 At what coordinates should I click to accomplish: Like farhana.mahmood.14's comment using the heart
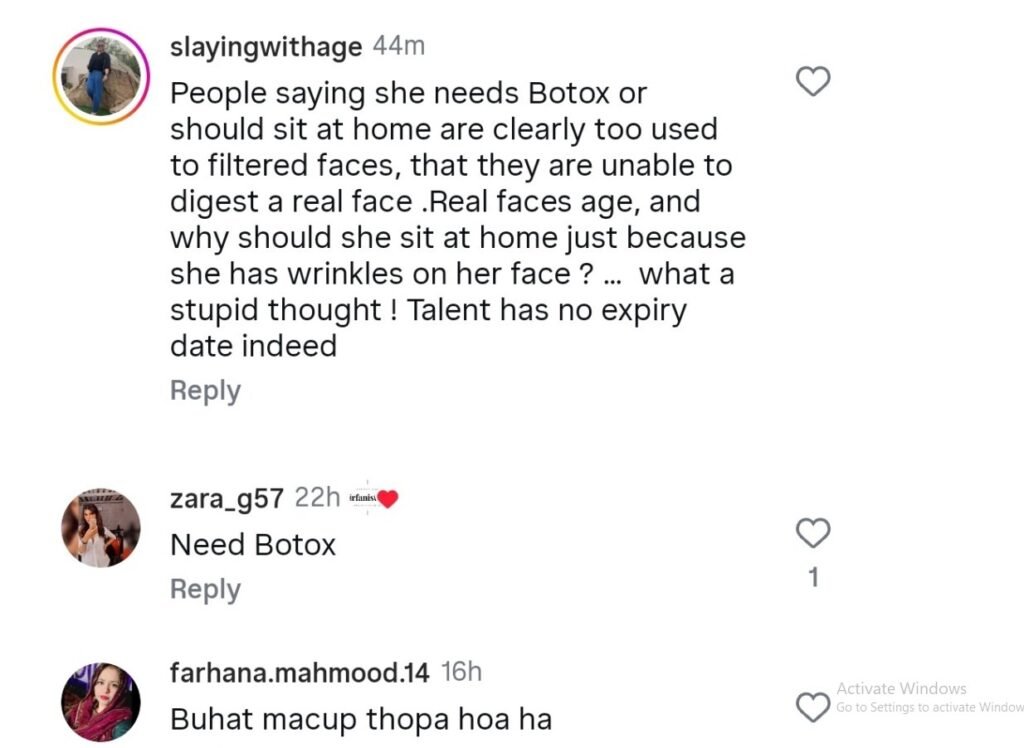click(813, 707)
